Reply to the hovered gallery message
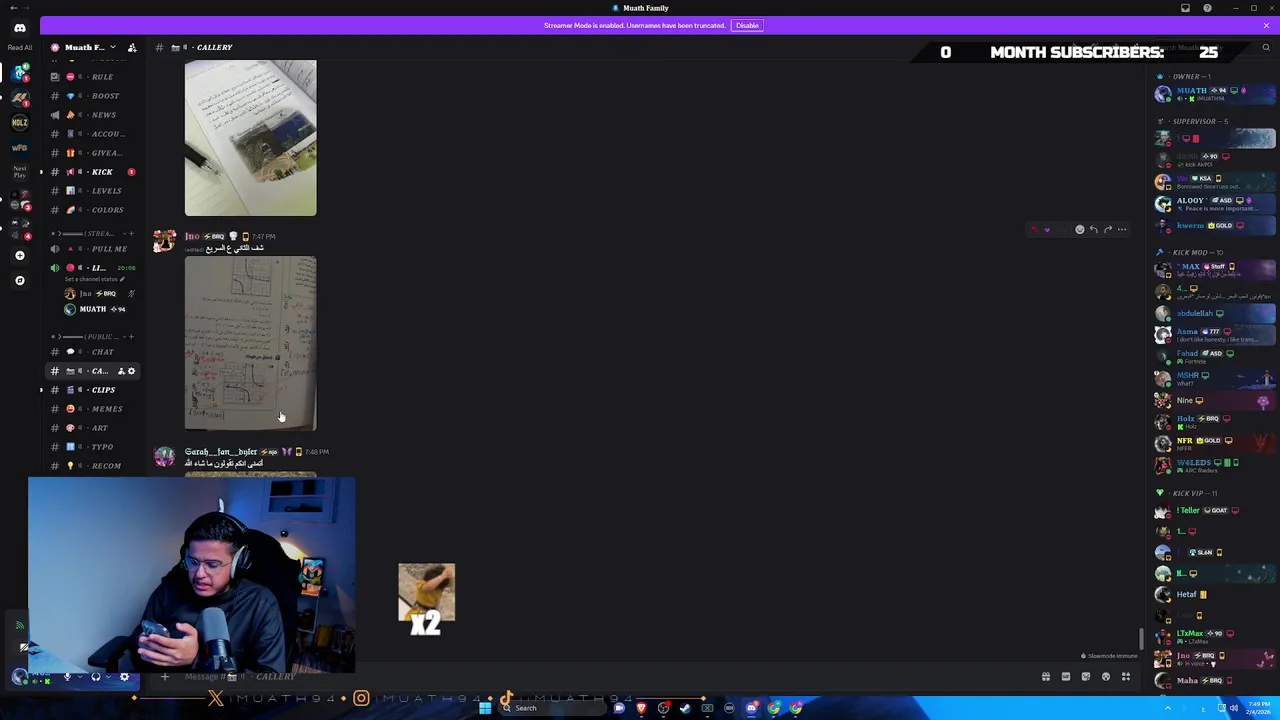The height and width of the screenshot is (720, 1280). click(x=1093, y=229)
